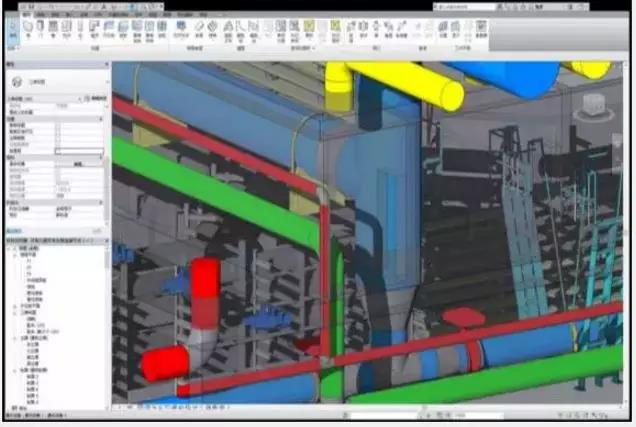Image resolution: width=636 pixels, height=427 pixels.
Task: Toggle the Annotation Crop checkbox
Action: coord(58,138)
